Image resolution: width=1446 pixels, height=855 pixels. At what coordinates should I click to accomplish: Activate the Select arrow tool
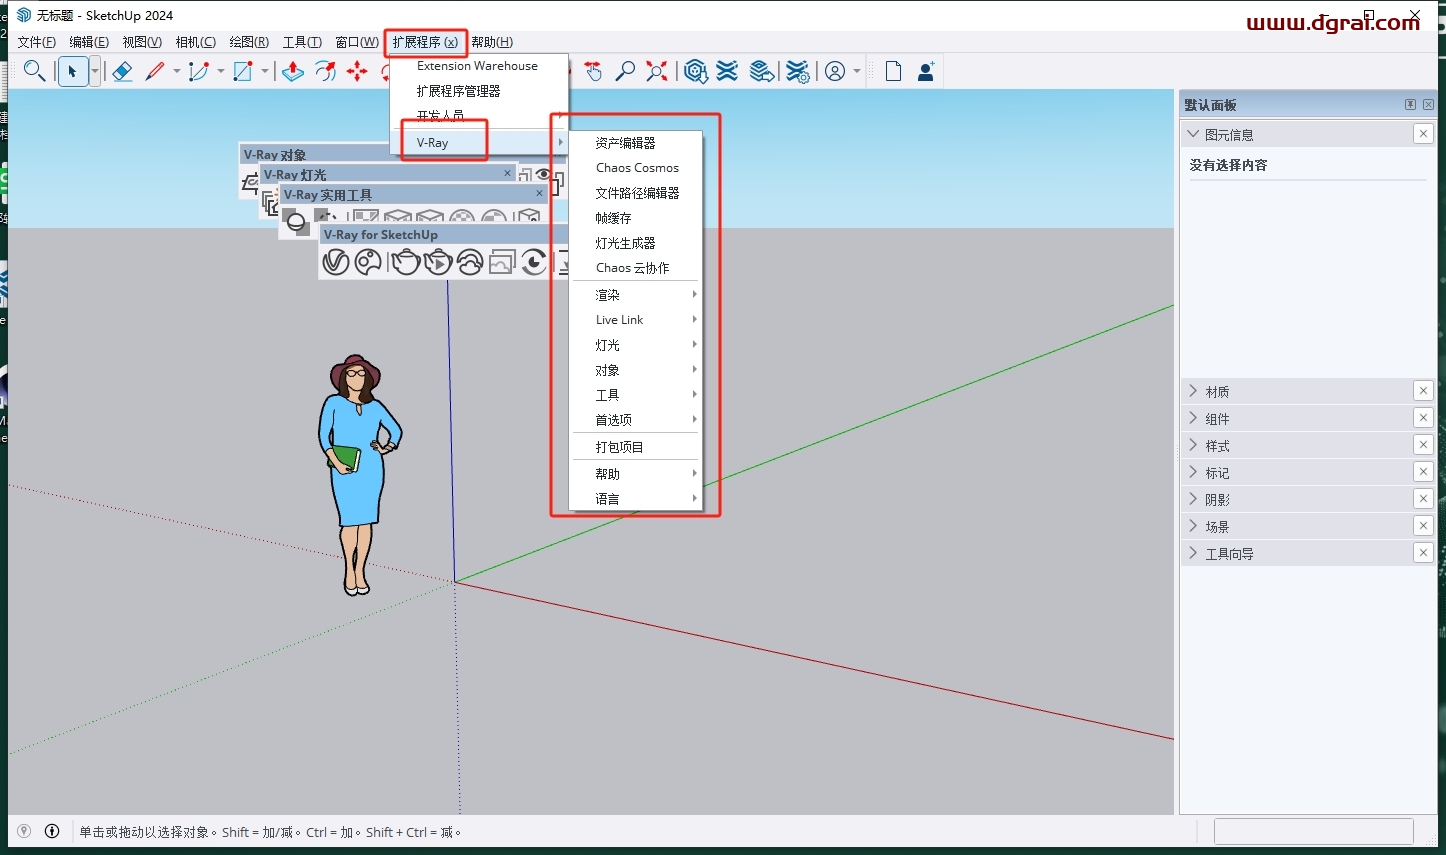pos(73,71)
